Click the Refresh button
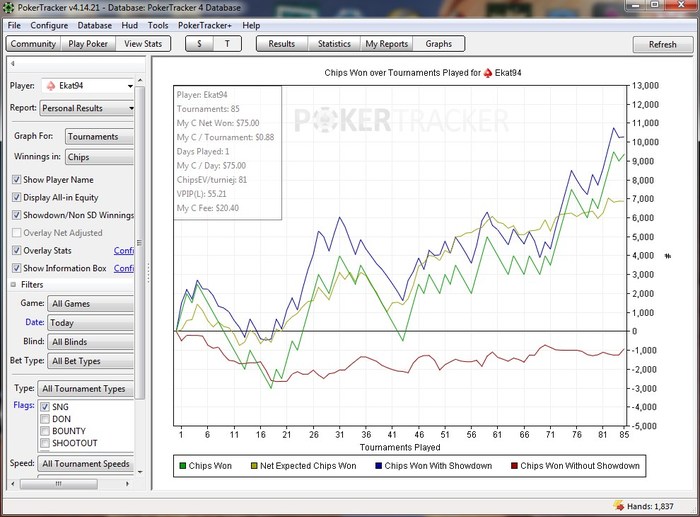Screen dimensions: 700x517 point(662,44)
